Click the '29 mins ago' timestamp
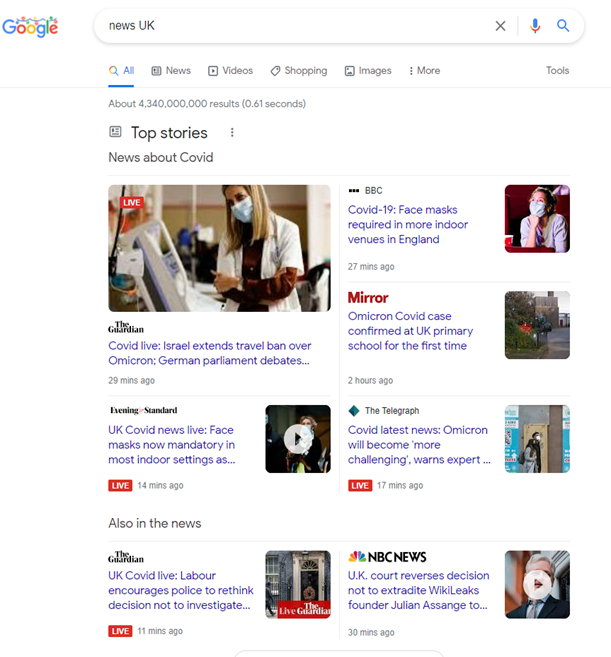 [x=132, y=380]
